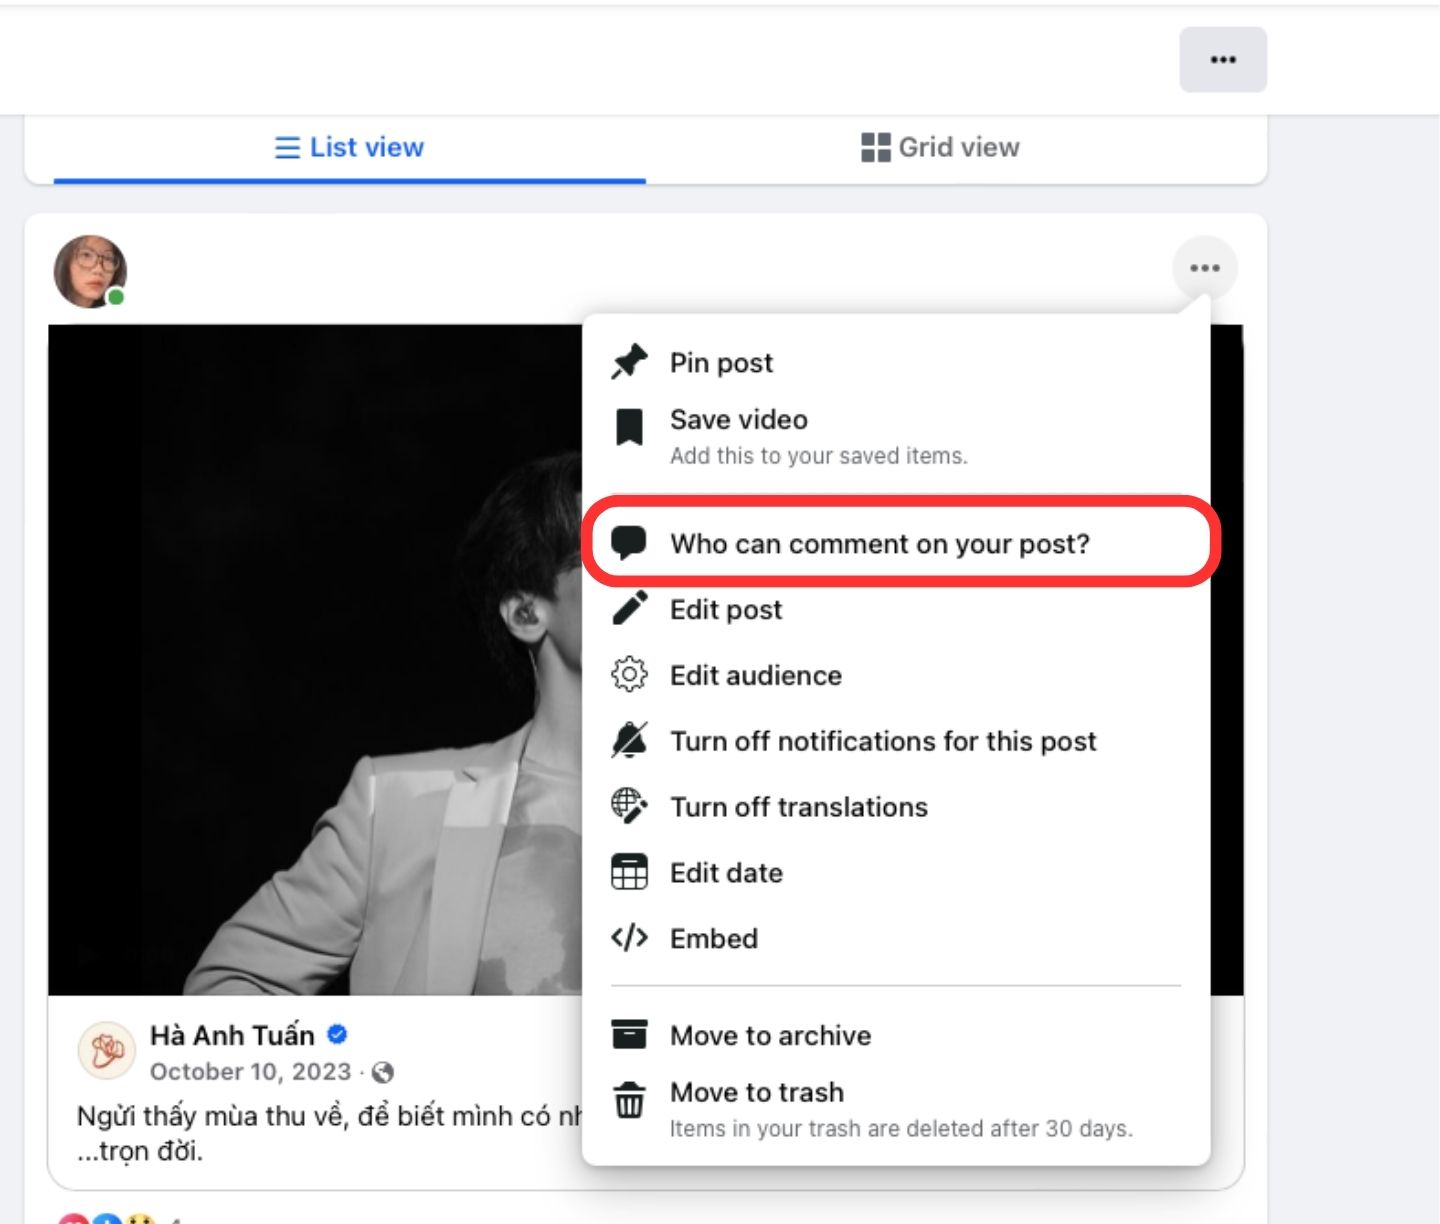1440x1224 pixels.
Task: Switch to the List view tab
Action: [x=349, y=148]
